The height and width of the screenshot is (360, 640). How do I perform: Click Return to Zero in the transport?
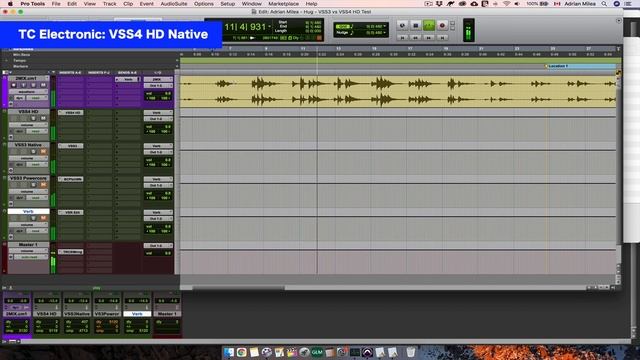point(402,38)
